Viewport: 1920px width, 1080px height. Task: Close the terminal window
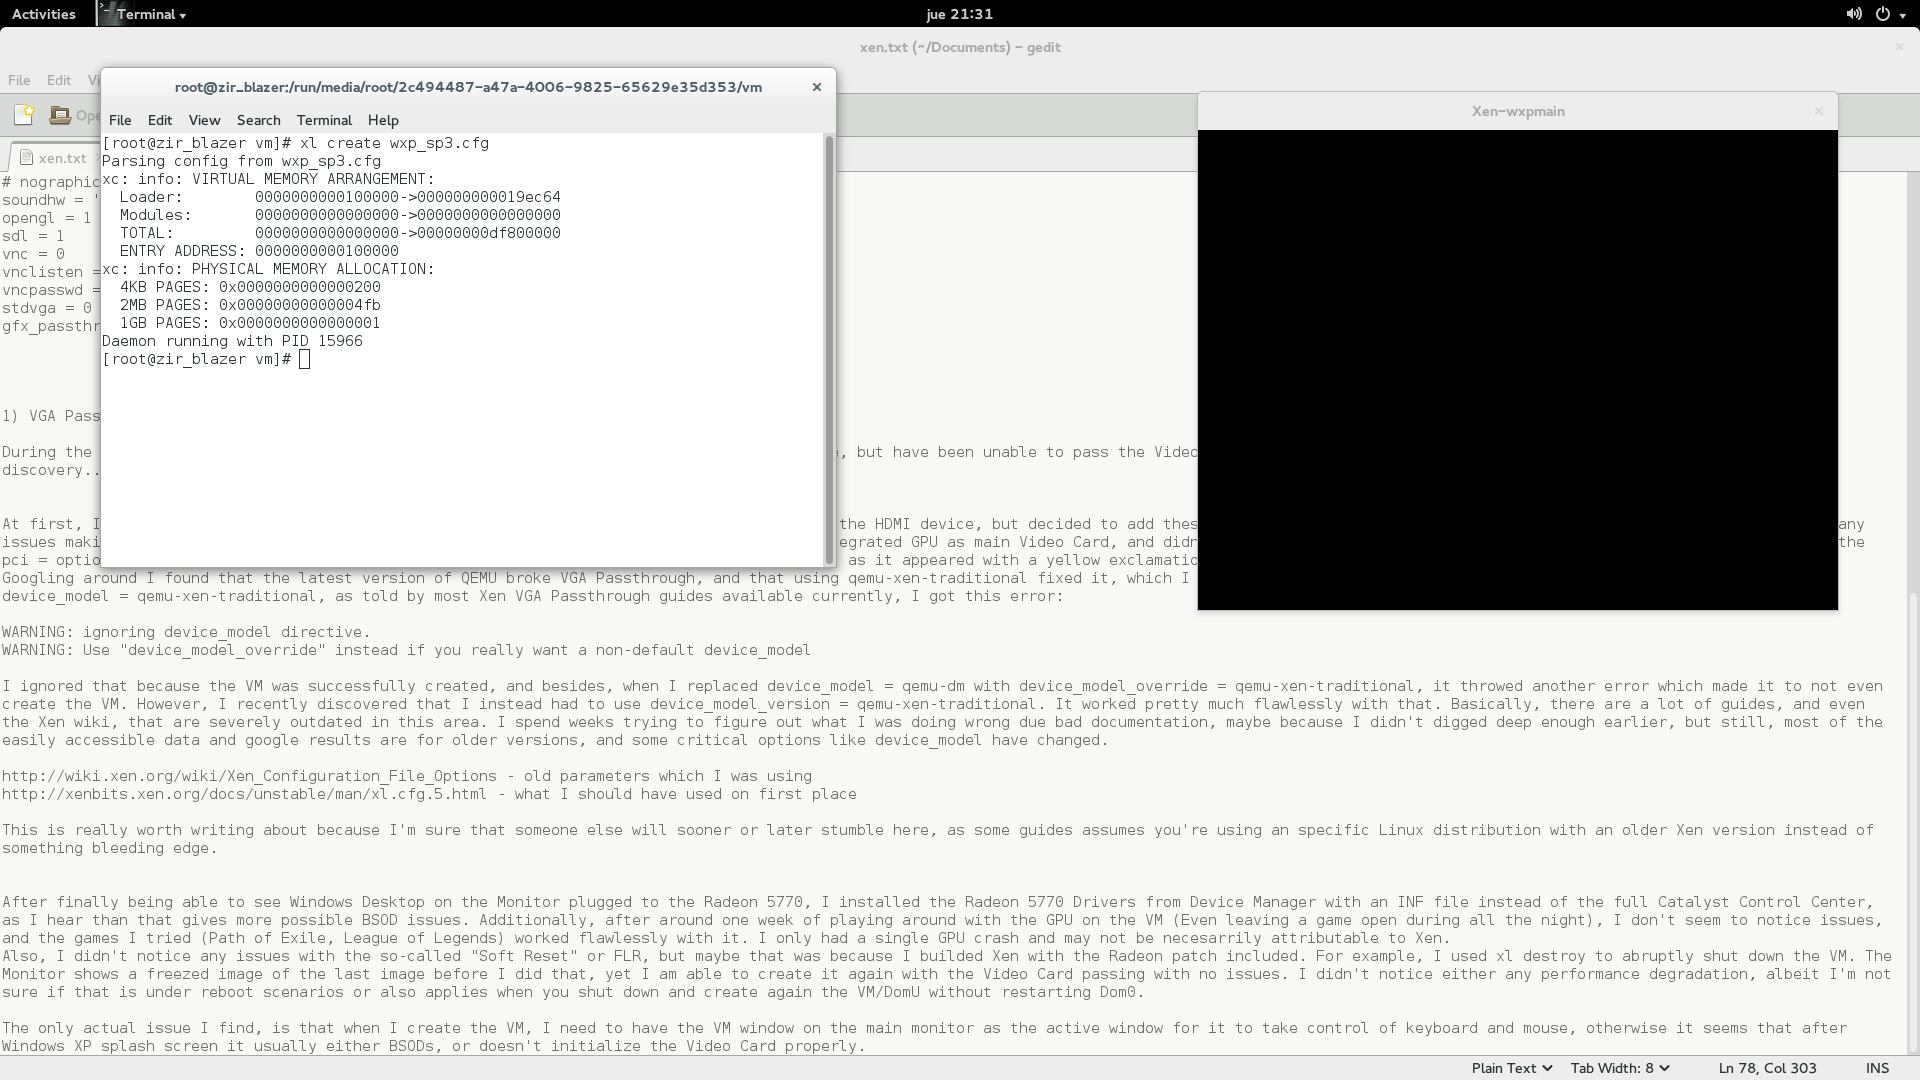817,87
